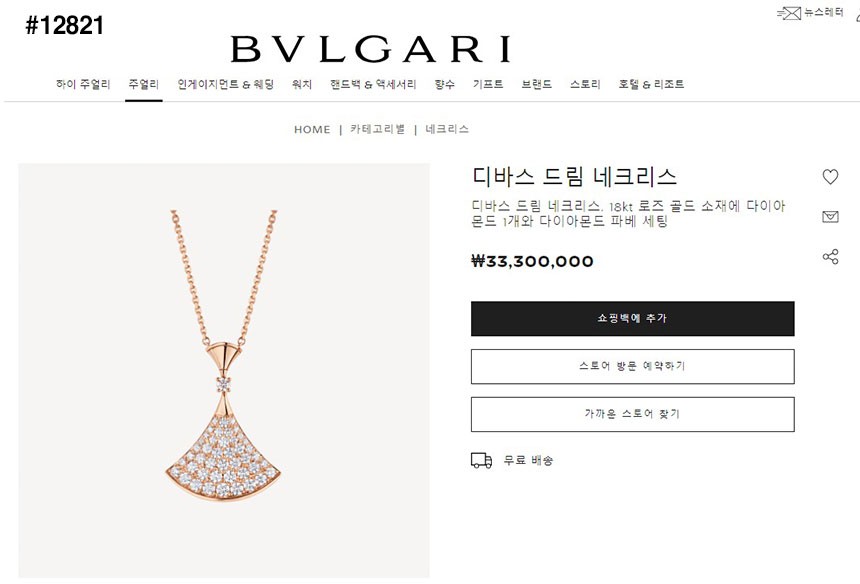This screenshot has height=584, width=860.
Task: Click the envelope email icon beside product
Action: click(x=830, y=217)
